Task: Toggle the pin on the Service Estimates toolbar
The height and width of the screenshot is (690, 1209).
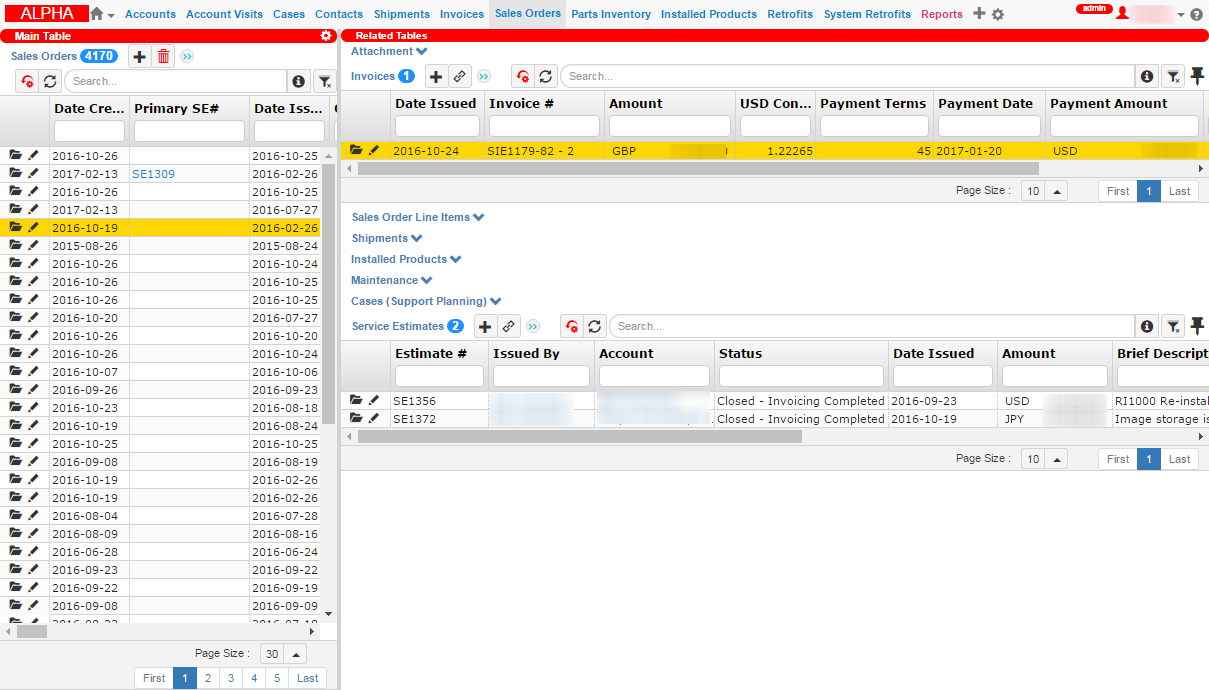Action: point(1197,325)
